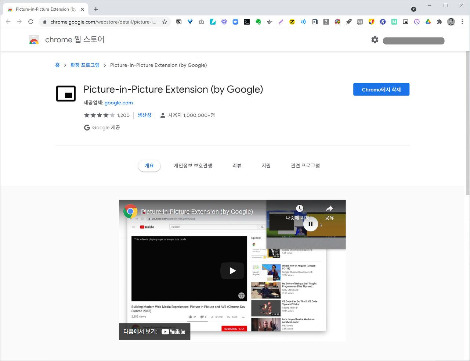Go to the home breadcrumb link
This screenshot has height=361, width=470.
tap(57, 65)
